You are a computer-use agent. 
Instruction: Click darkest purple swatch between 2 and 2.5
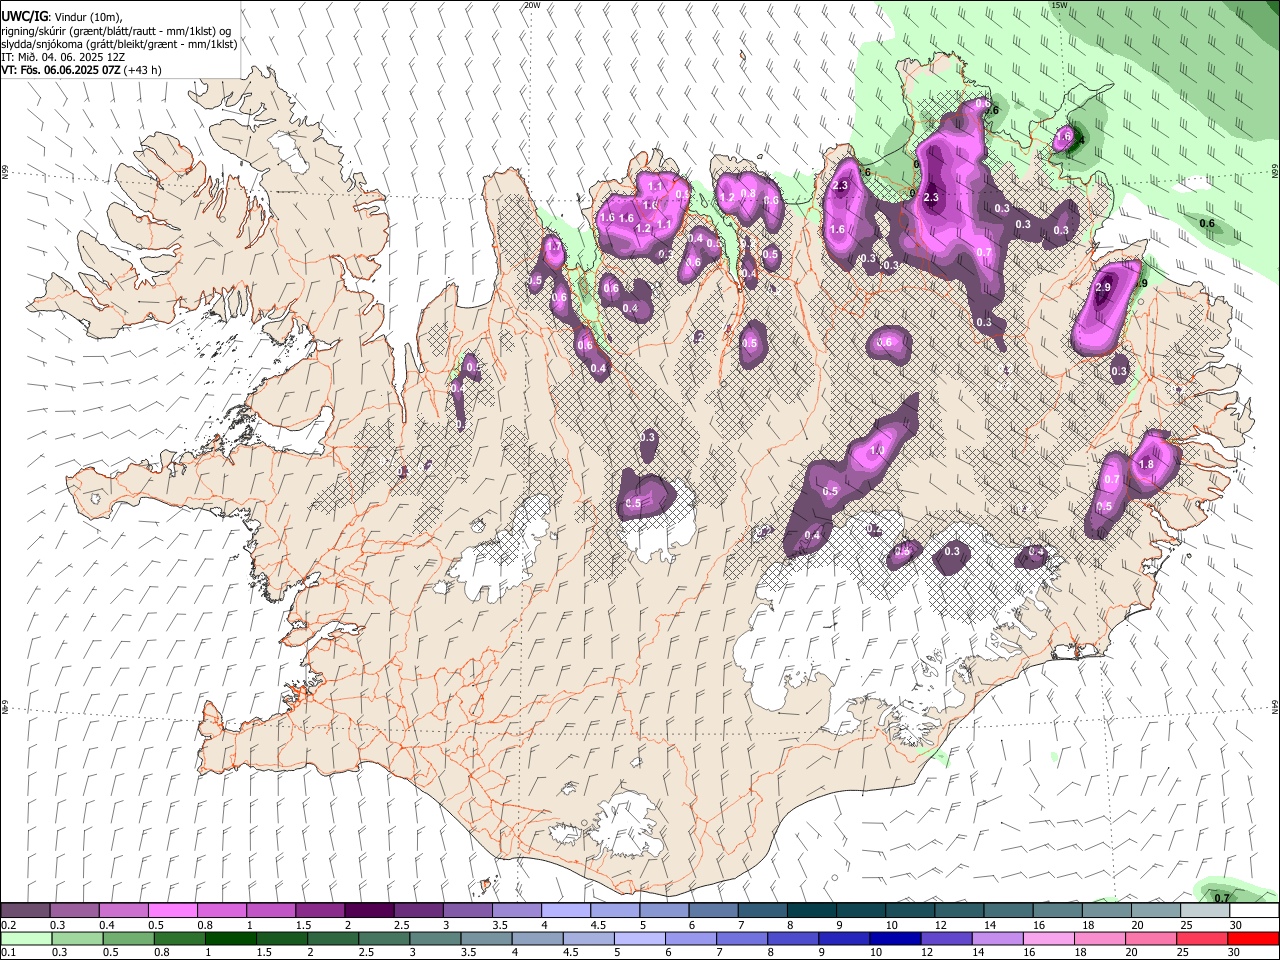368,910
